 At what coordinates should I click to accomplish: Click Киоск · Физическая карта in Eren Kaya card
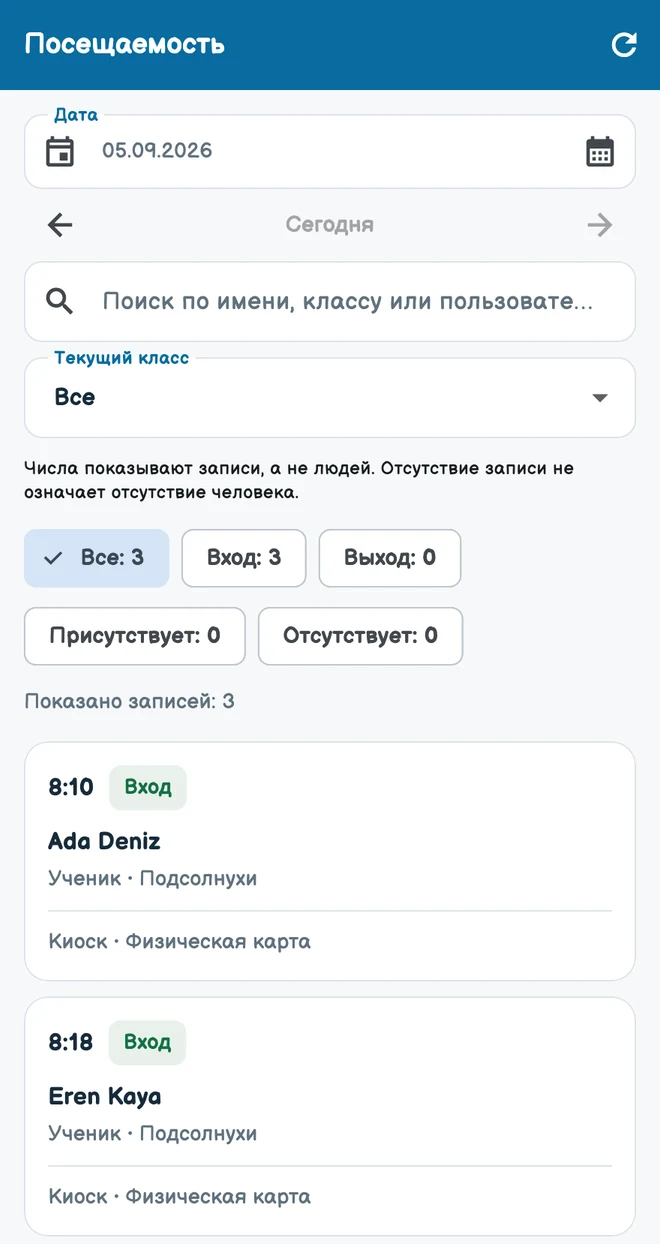pyautogui.click(x=180, y=1197)
